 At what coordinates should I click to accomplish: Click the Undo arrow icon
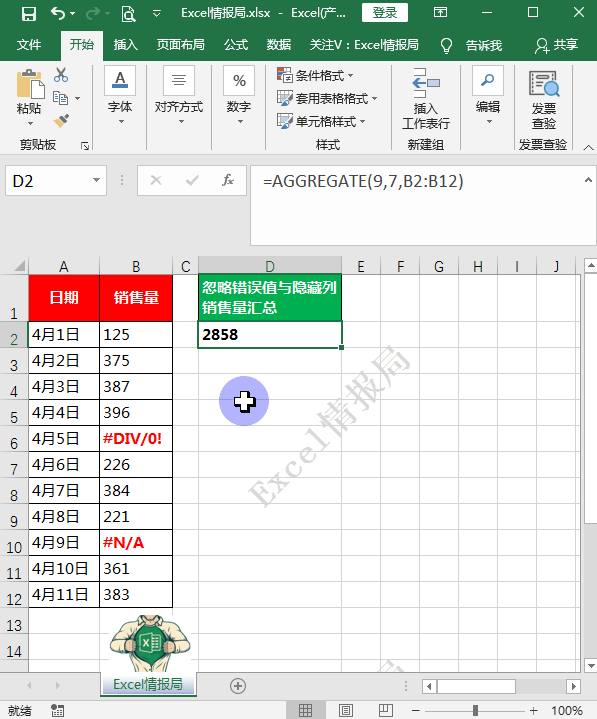click(x=58, y=13)
